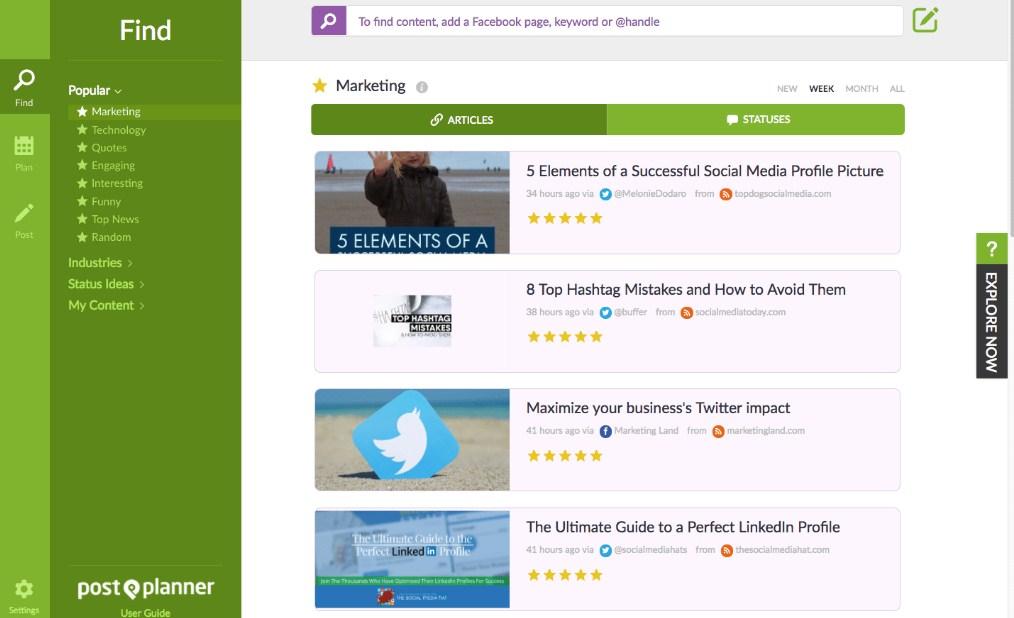
Task: Click the marketingland.com source link
Action: coord(766,431)
